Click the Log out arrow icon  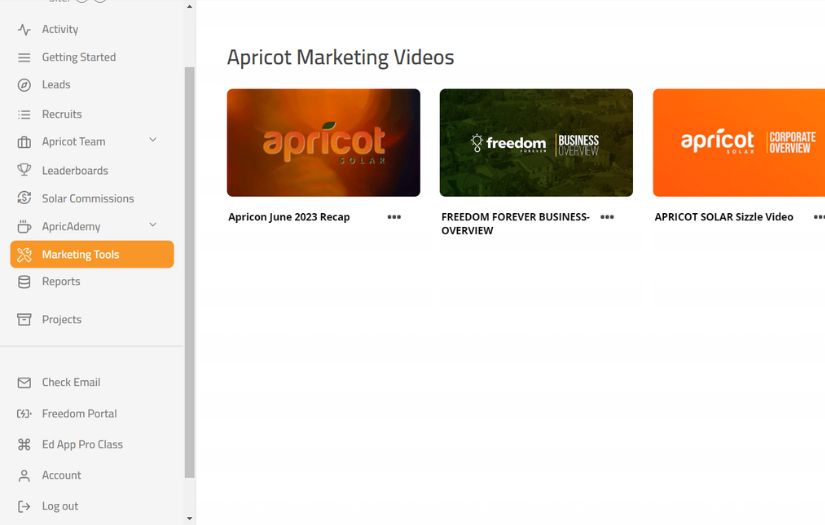24,506
